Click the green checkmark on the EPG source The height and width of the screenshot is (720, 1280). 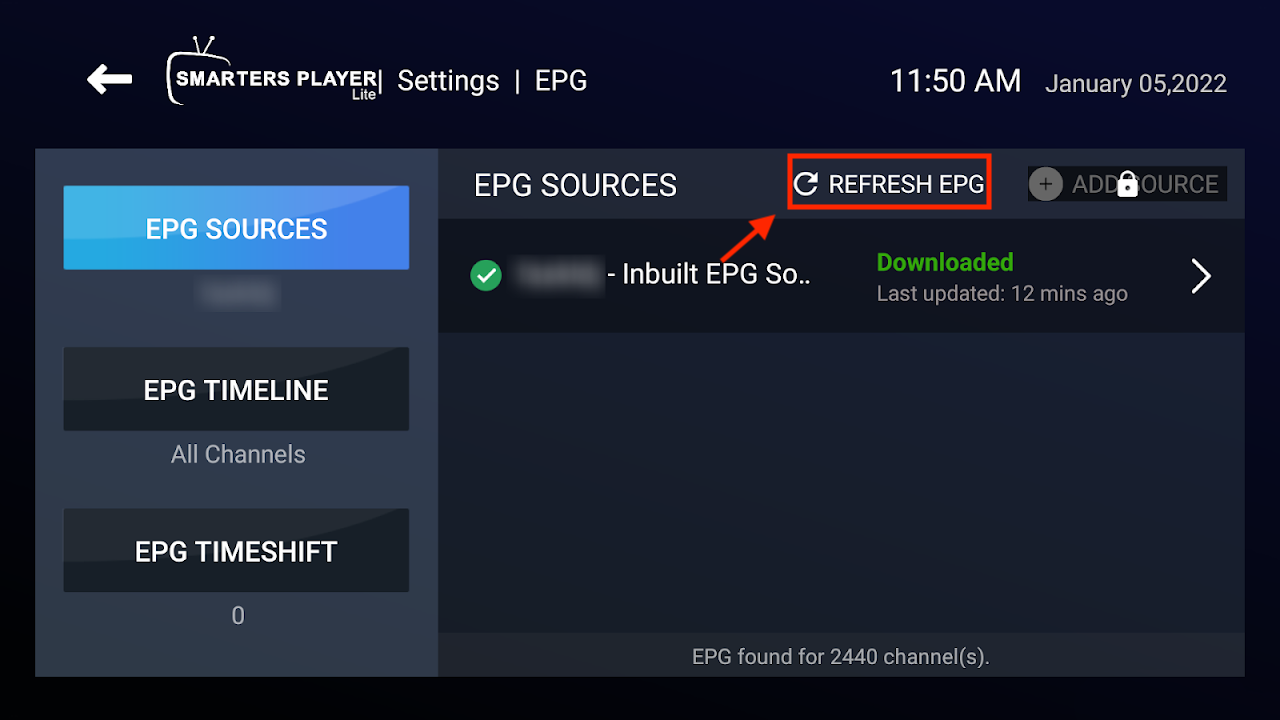click(x=486, y=275)
